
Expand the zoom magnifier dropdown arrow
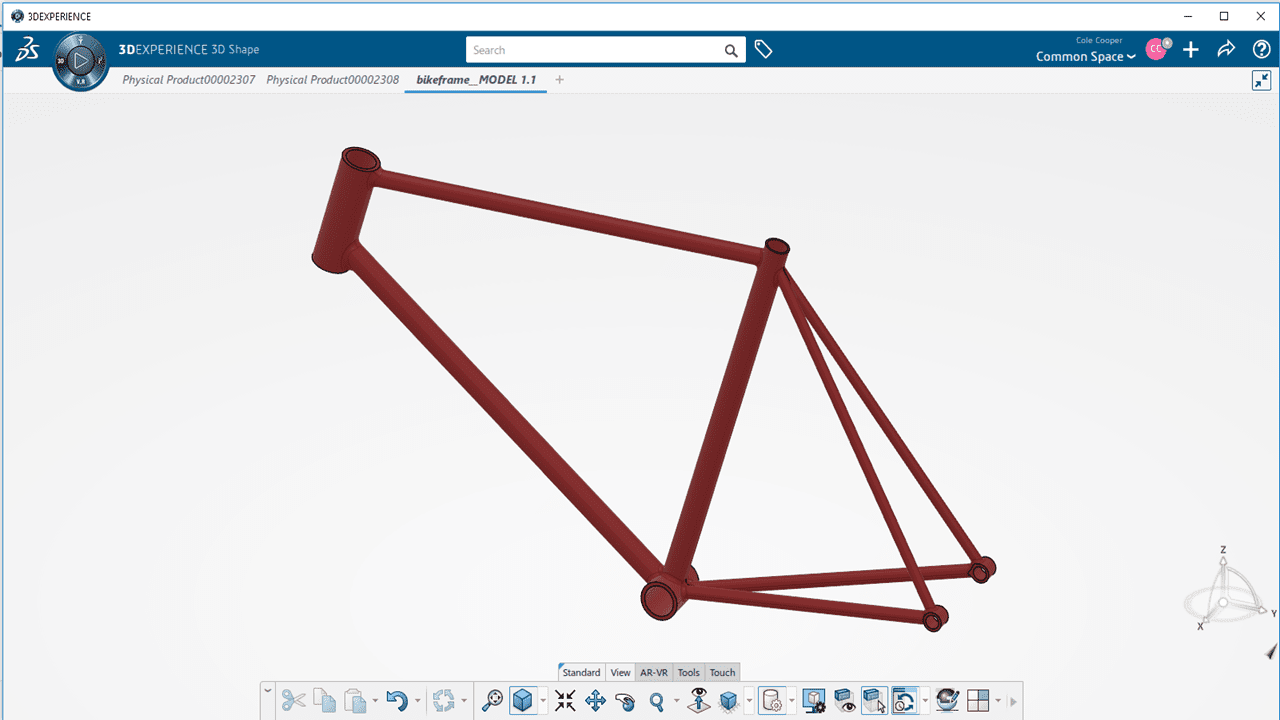point(676,701)
